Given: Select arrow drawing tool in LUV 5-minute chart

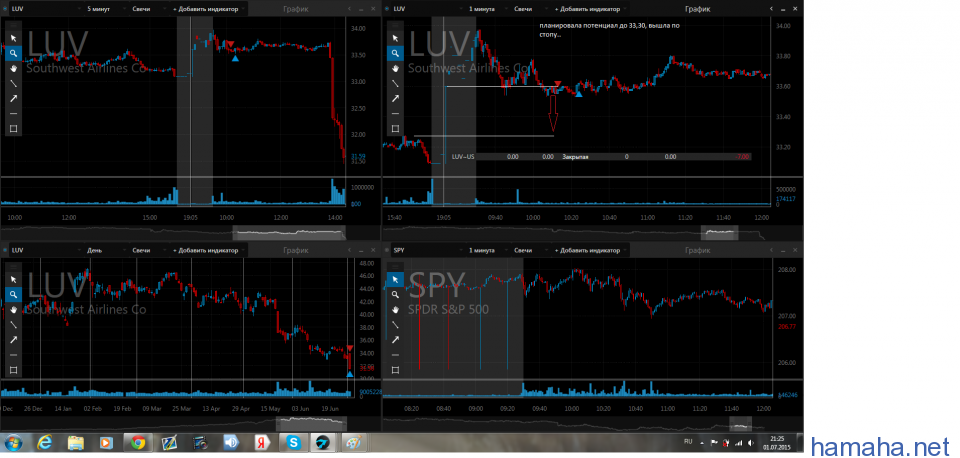Looking at the screenshot, I should point(13,99).
